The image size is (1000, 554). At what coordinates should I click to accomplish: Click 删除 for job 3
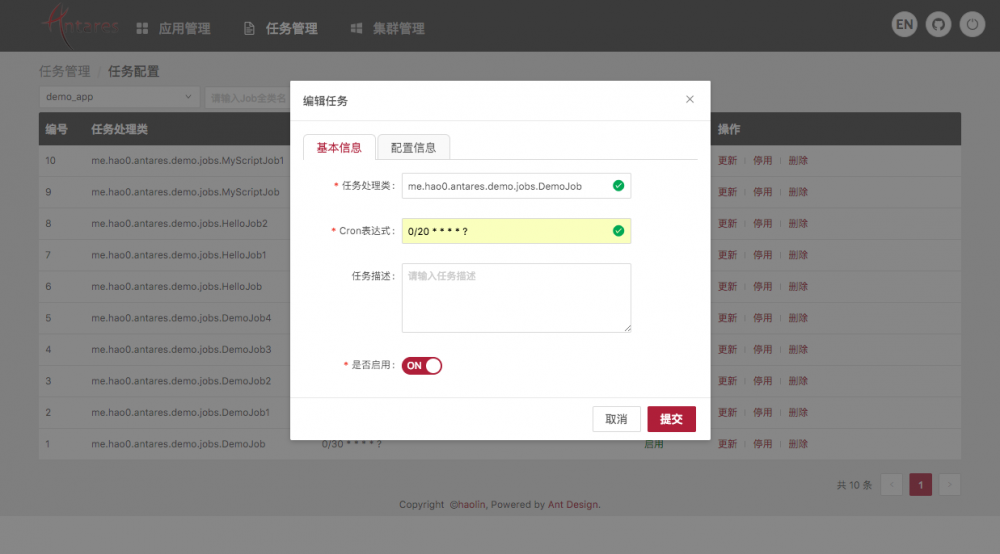point(798,381)
